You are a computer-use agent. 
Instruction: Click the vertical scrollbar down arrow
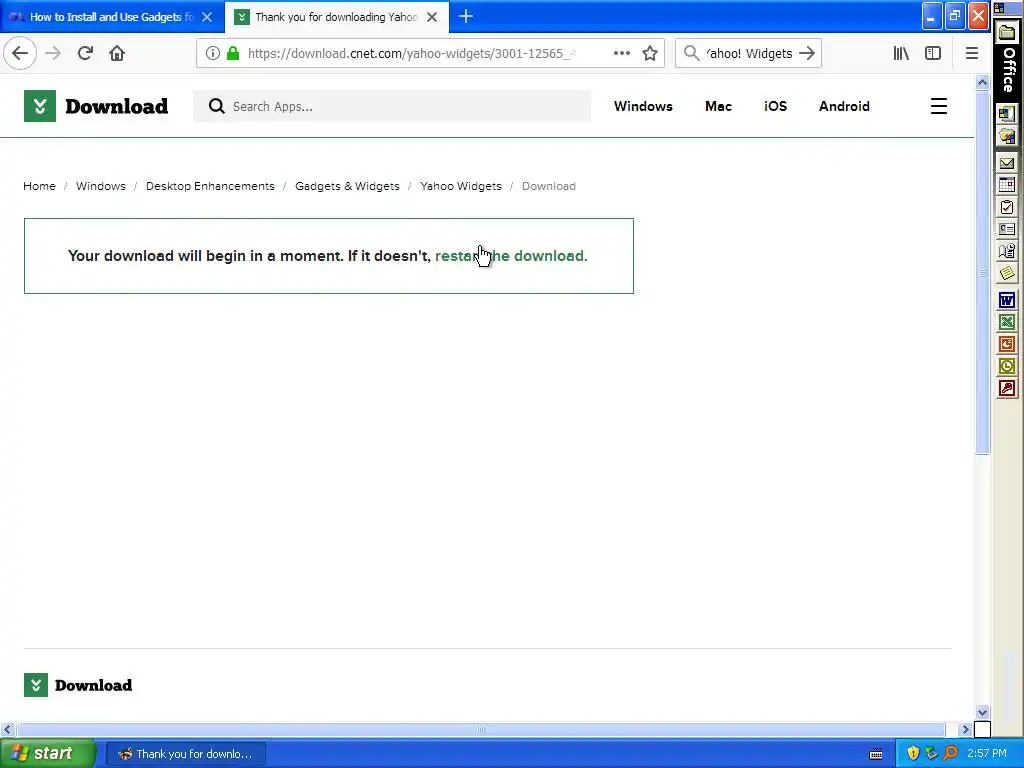click(982, 712)
